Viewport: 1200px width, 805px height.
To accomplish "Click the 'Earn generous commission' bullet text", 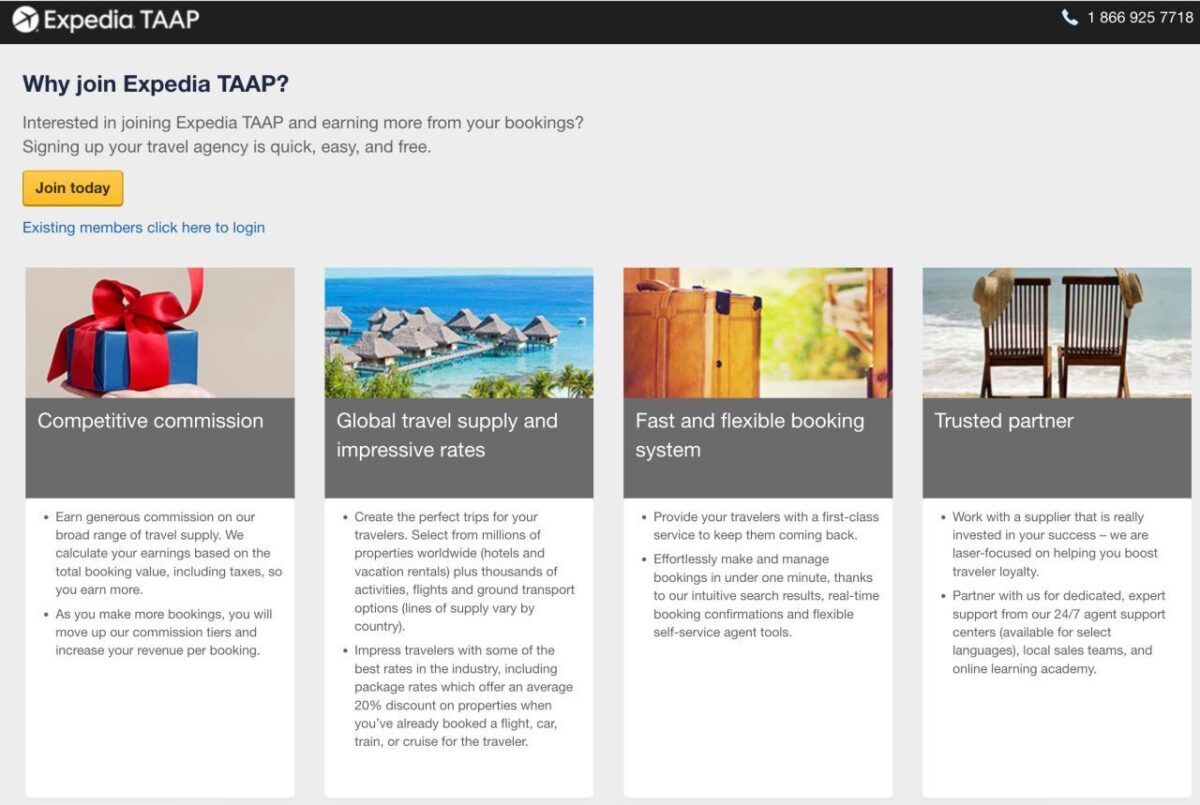I will click(169, 553).
